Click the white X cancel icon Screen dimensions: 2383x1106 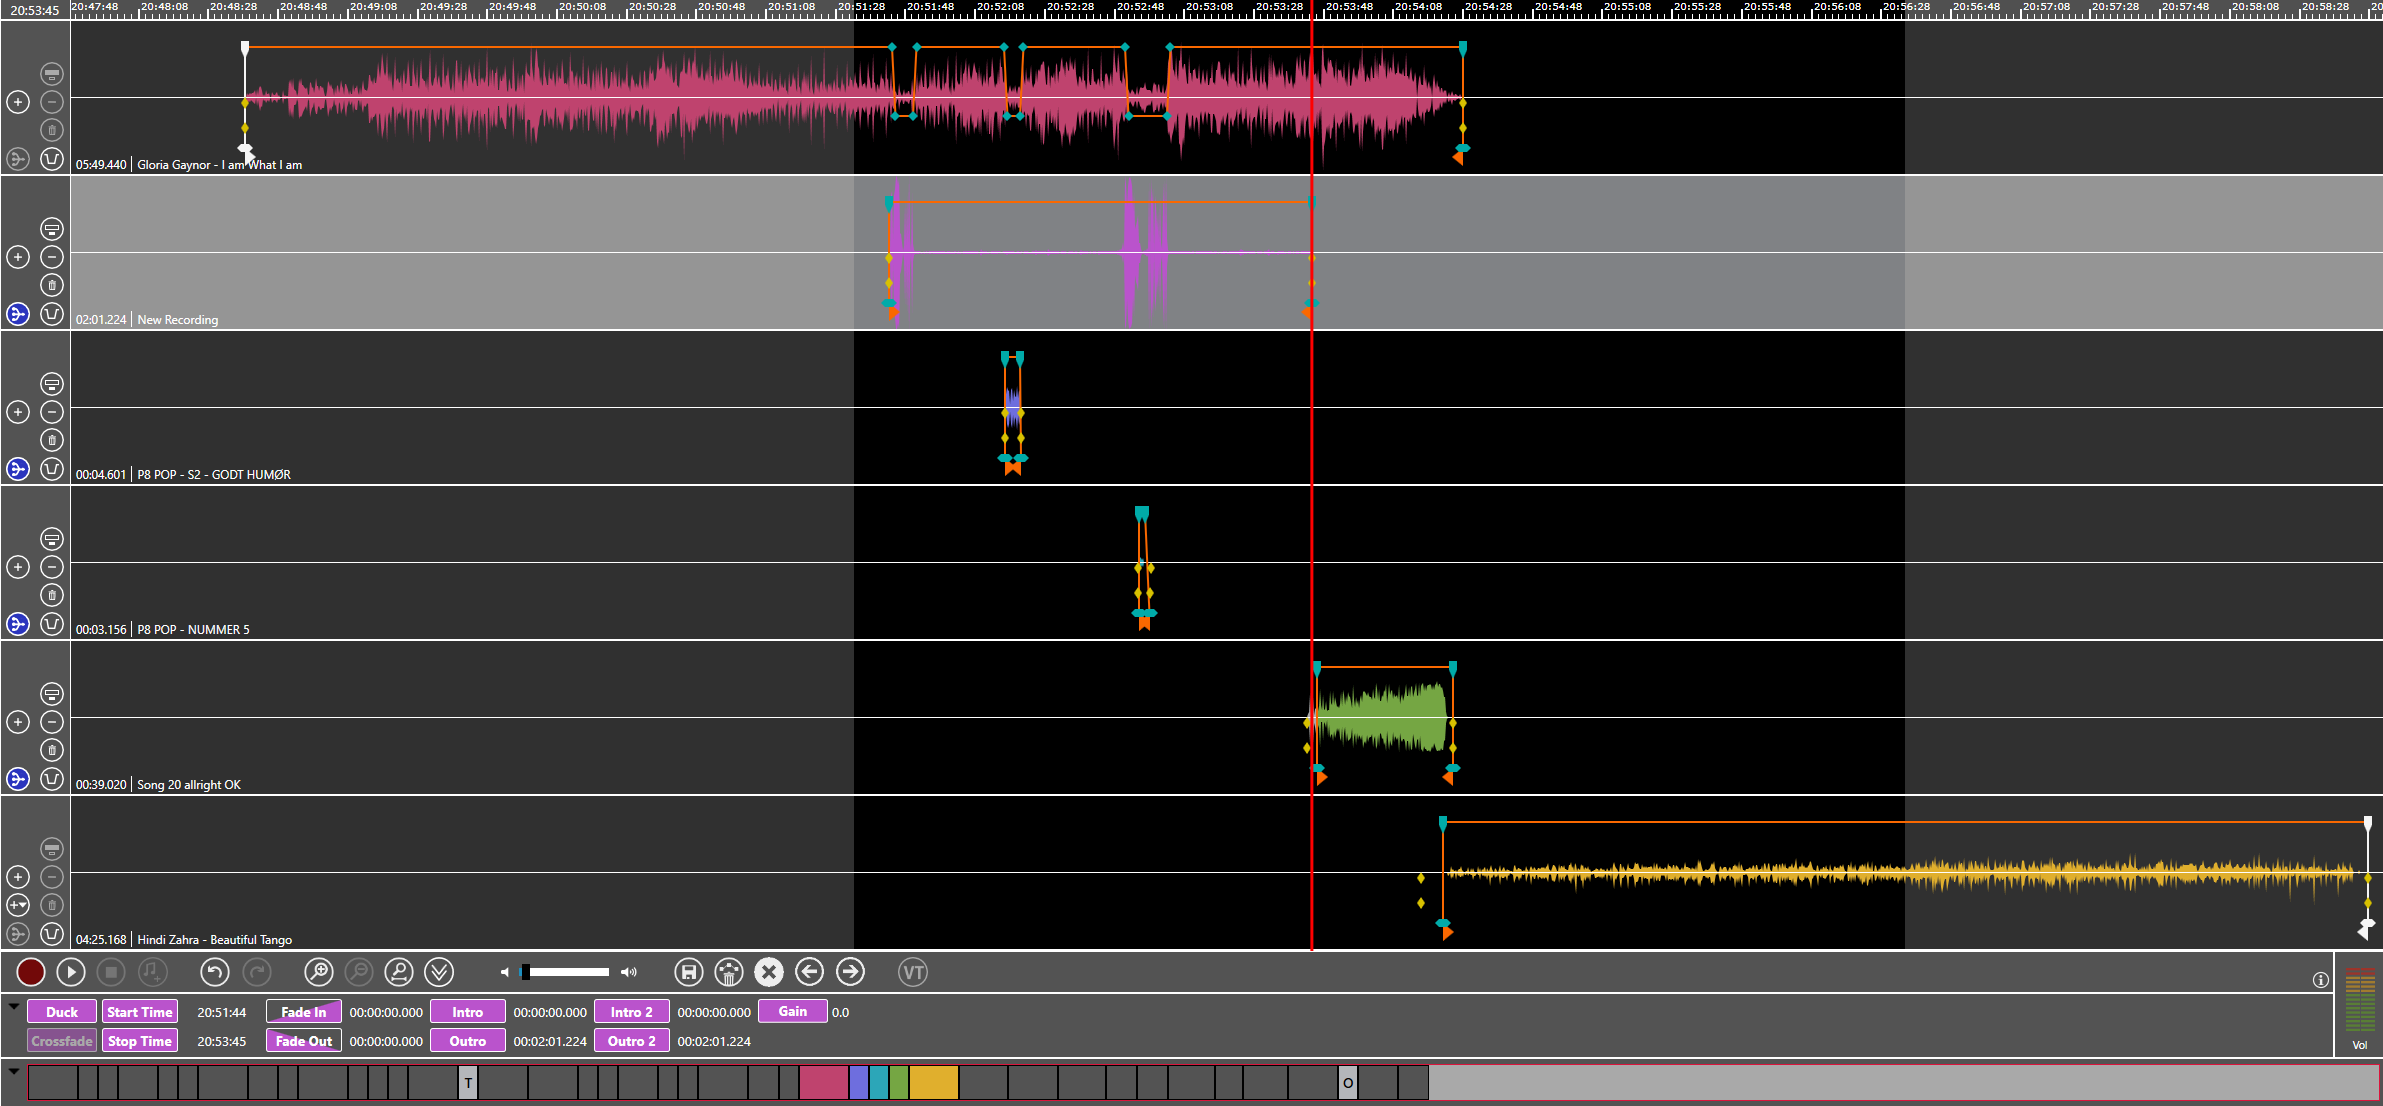pos(768,972)
